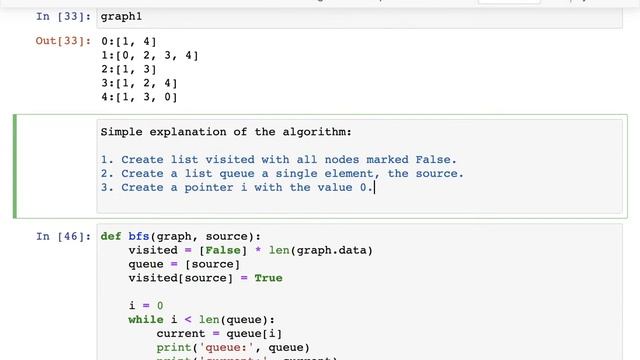The image size is (640, 360).
Task: Place cursor in 'Create a list queue' line
Action: point(282,173)
